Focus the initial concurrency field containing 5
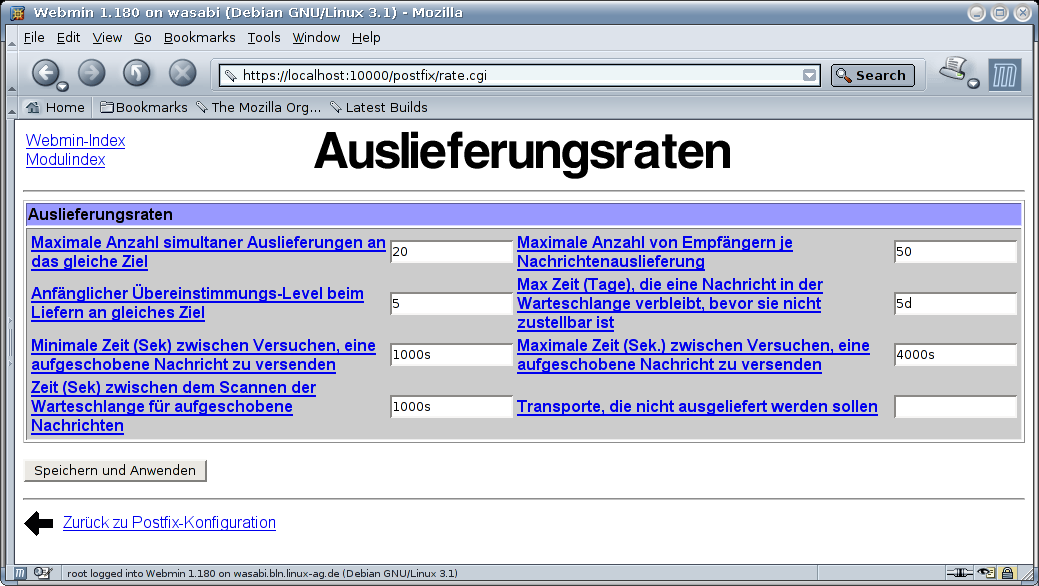This screenshot has width=1039, height=586. tap(451, 304)
